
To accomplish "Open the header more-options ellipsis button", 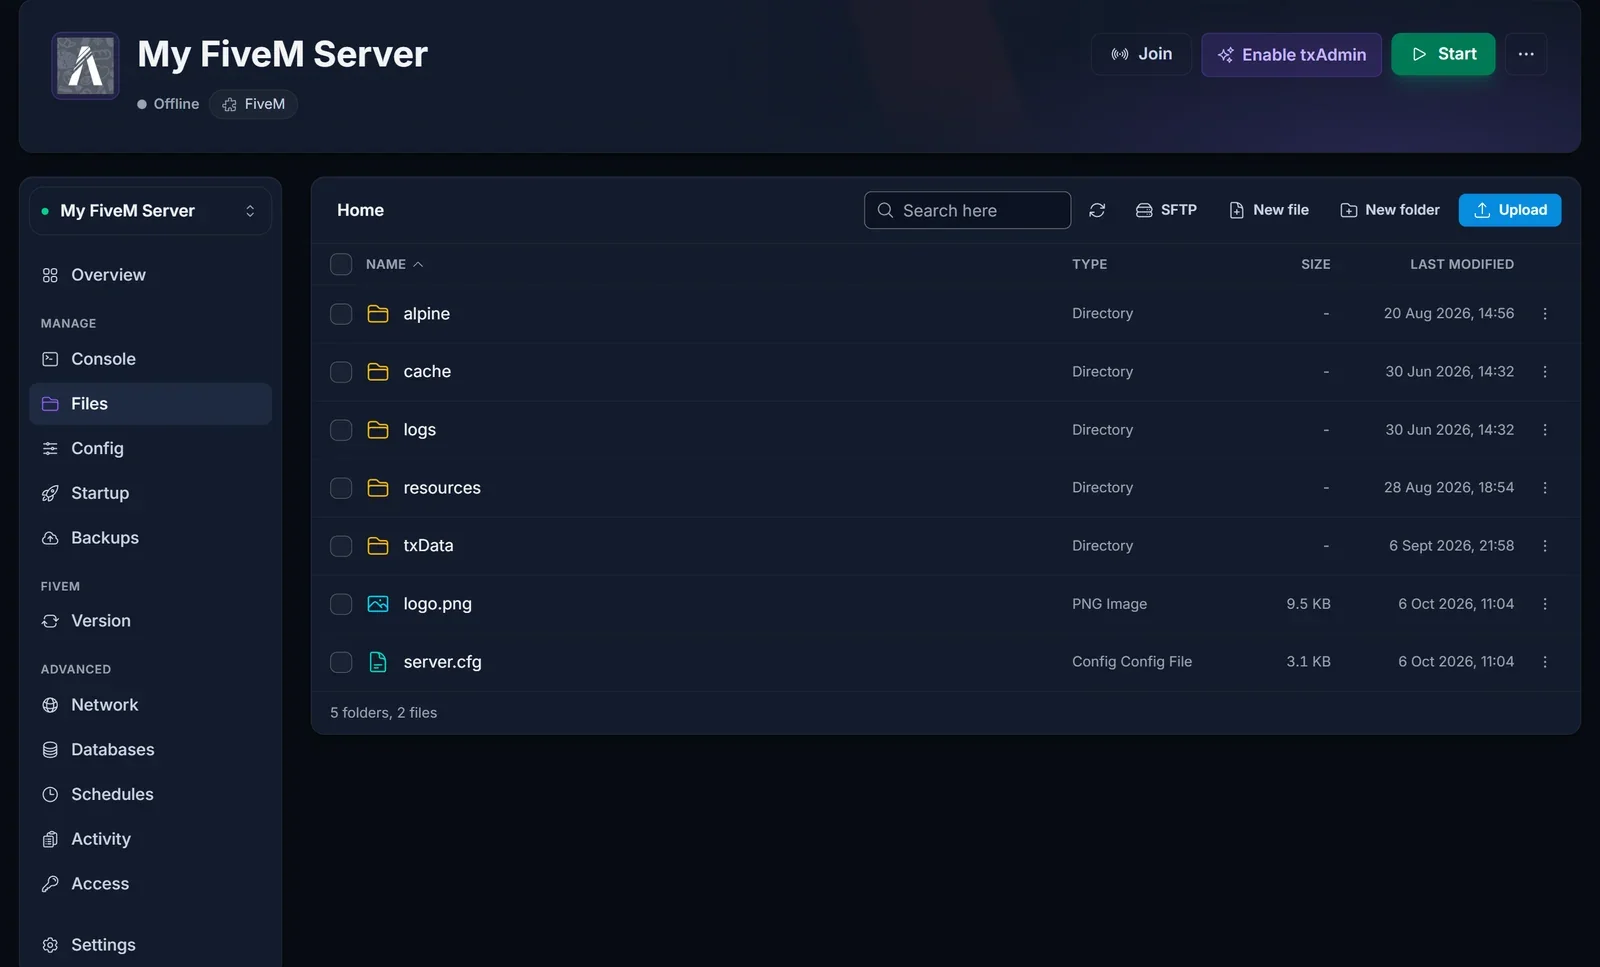I will click(1526, 54).
